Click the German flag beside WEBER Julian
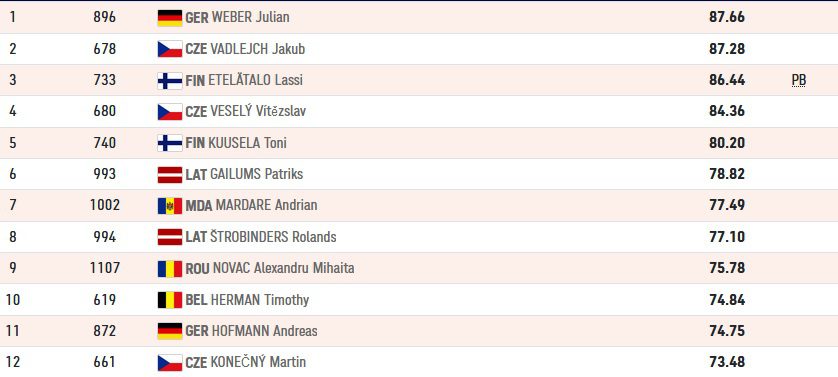The height and width of the screenshot is (377, 838). coord(170,18)
